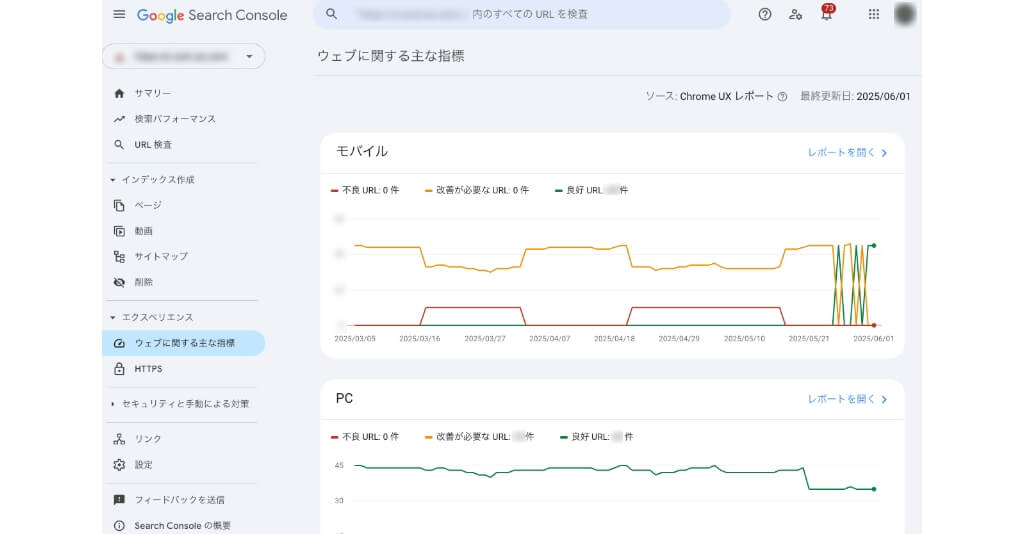Click red endpoint on mobile chart
Screen dimensions: 1024x534
(874, 325)
